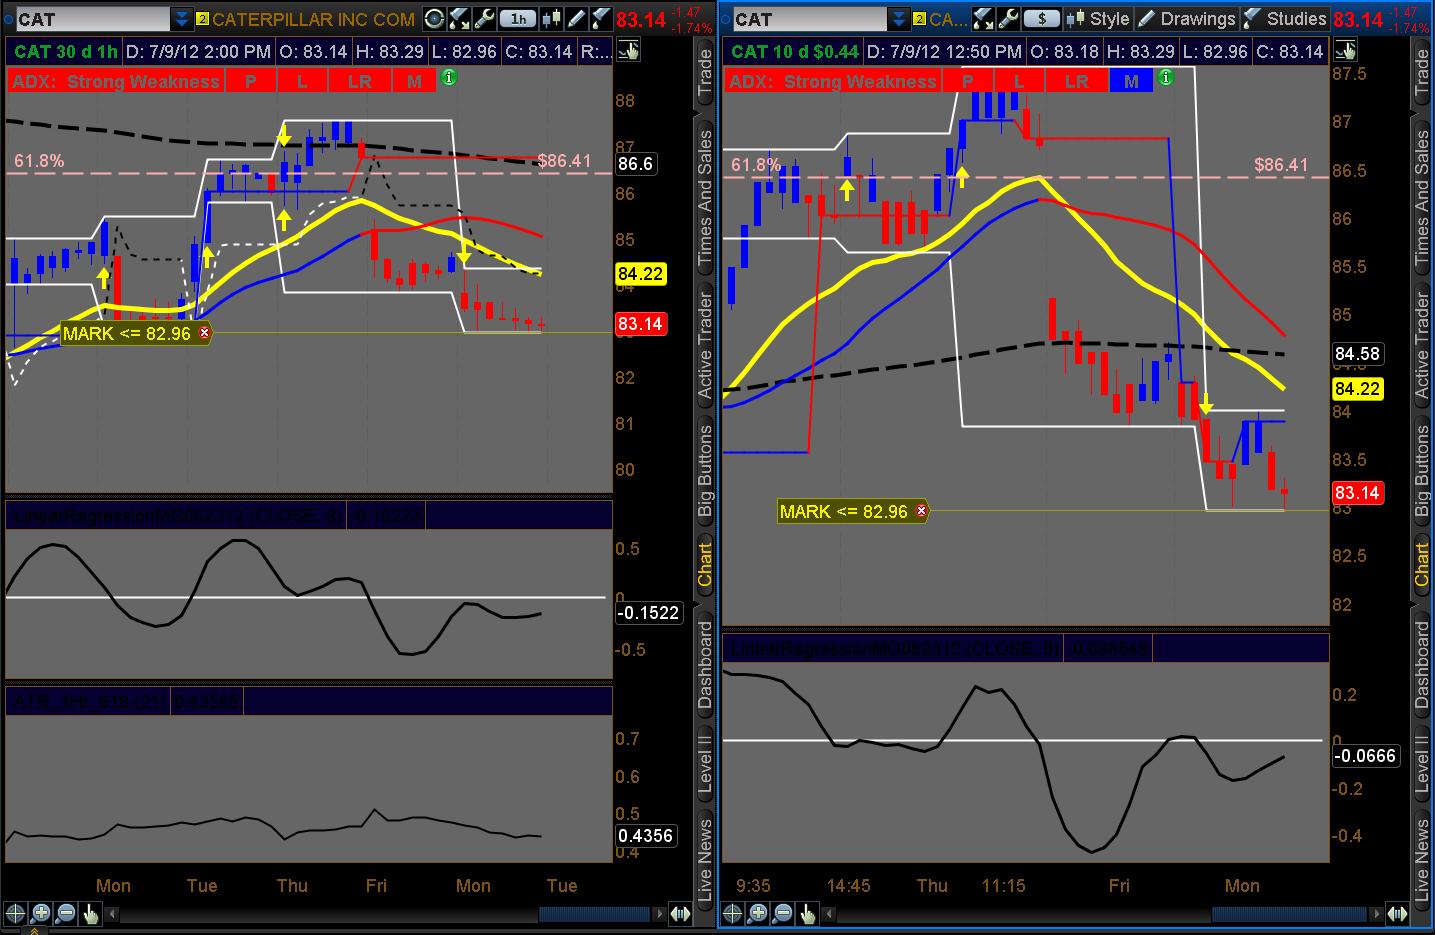The image size is (1435, 935).
Task: Click 'CAT 10 d $0.44' label on right chart
Action: click(794, 51)
